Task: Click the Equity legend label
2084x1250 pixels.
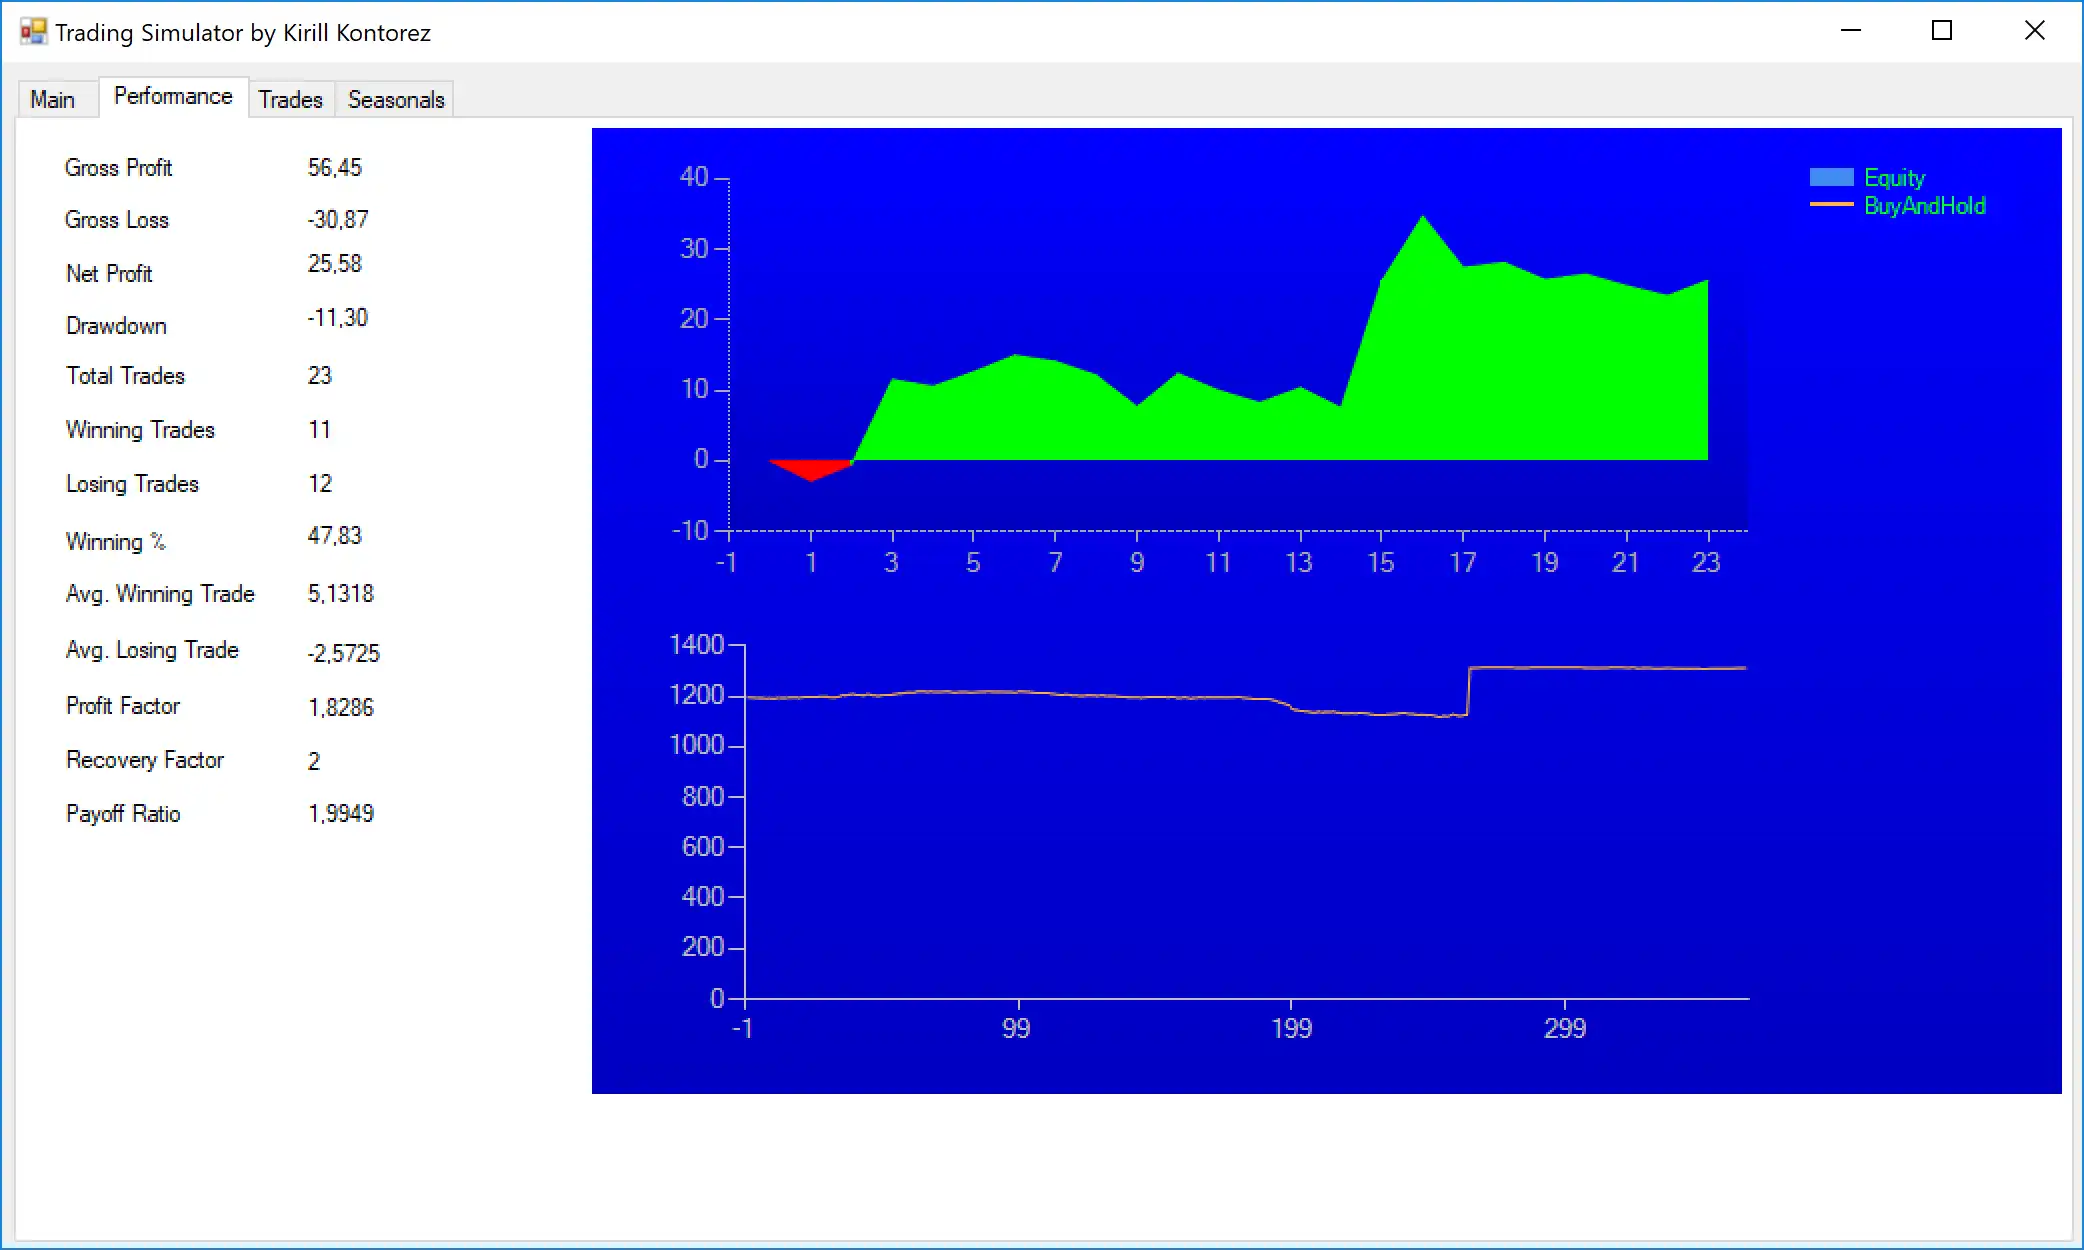Action: tap(1894, 178)
